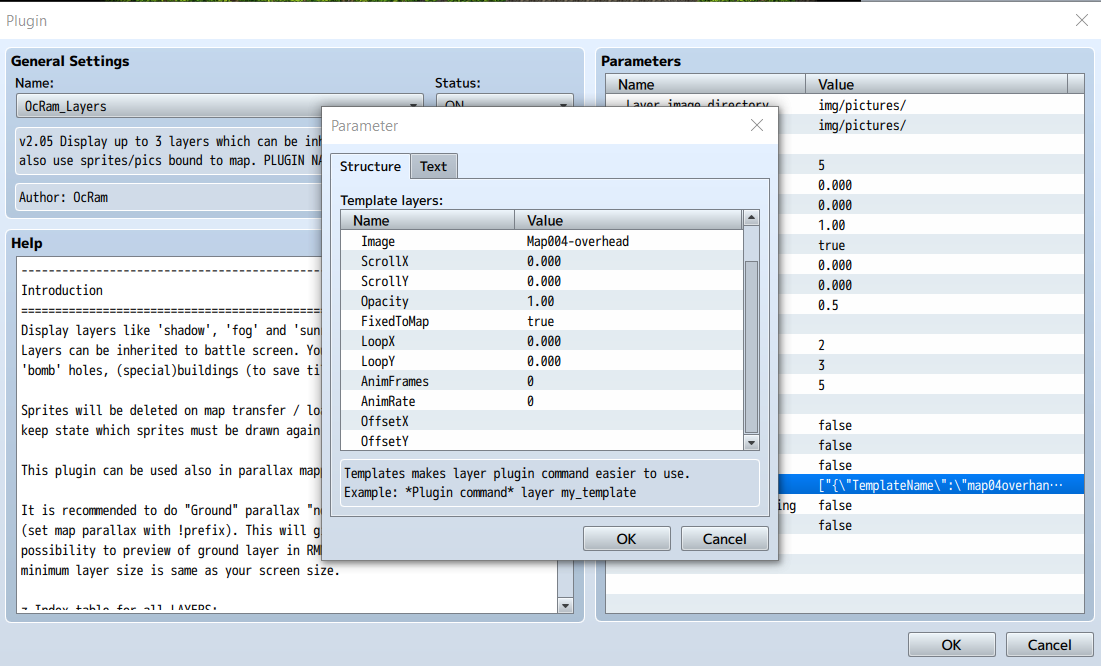Screen dimensions: 1101x666
Task: Select the ScrollX parameter row
Action: point(541,261)
